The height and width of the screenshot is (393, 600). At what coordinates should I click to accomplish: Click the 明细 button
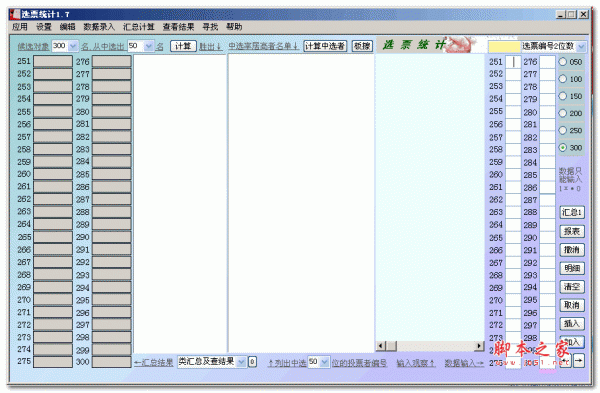[x=572, y=268]
